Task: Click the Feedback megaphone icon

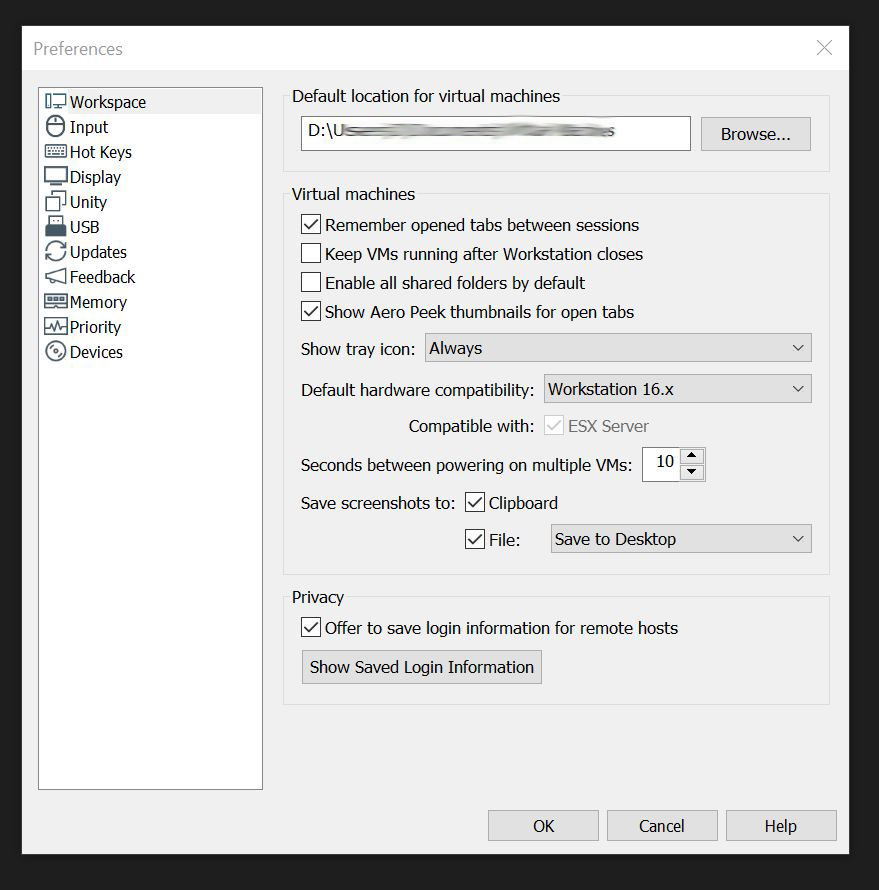Action: pos(55,277)
